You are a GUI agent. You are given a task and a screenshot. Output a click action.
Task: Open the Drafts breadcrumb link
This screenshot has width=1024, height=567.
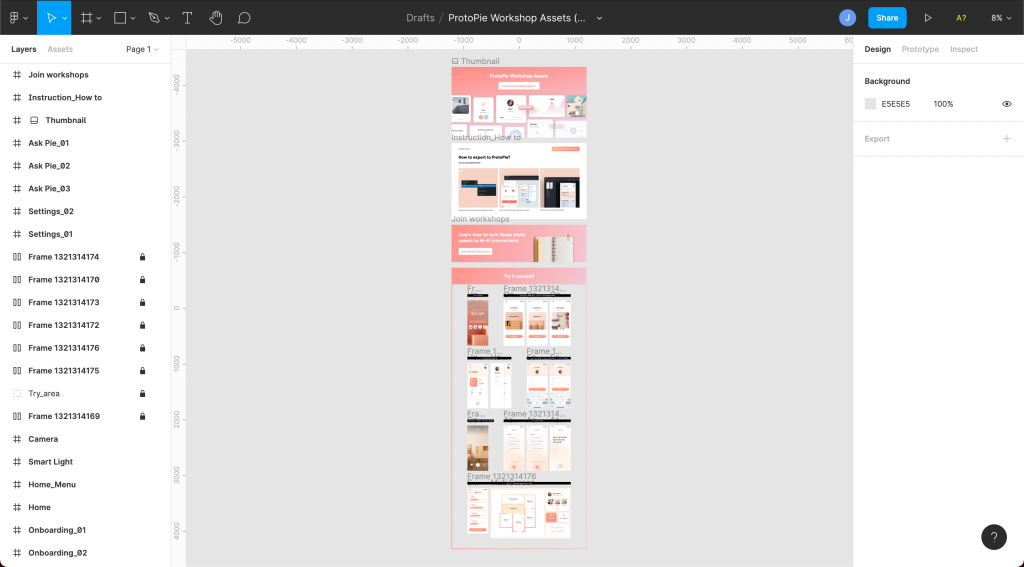coord(420,18)
